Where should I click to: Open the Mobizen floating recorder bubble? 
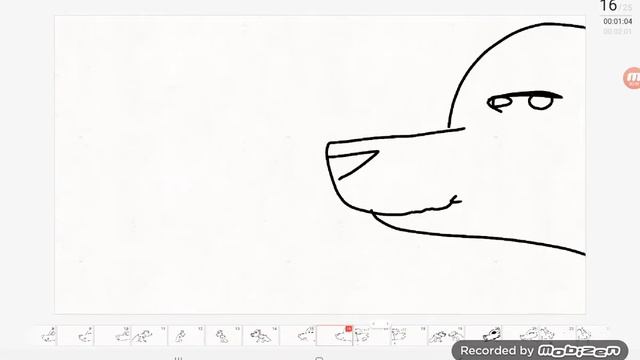point(632,78)
